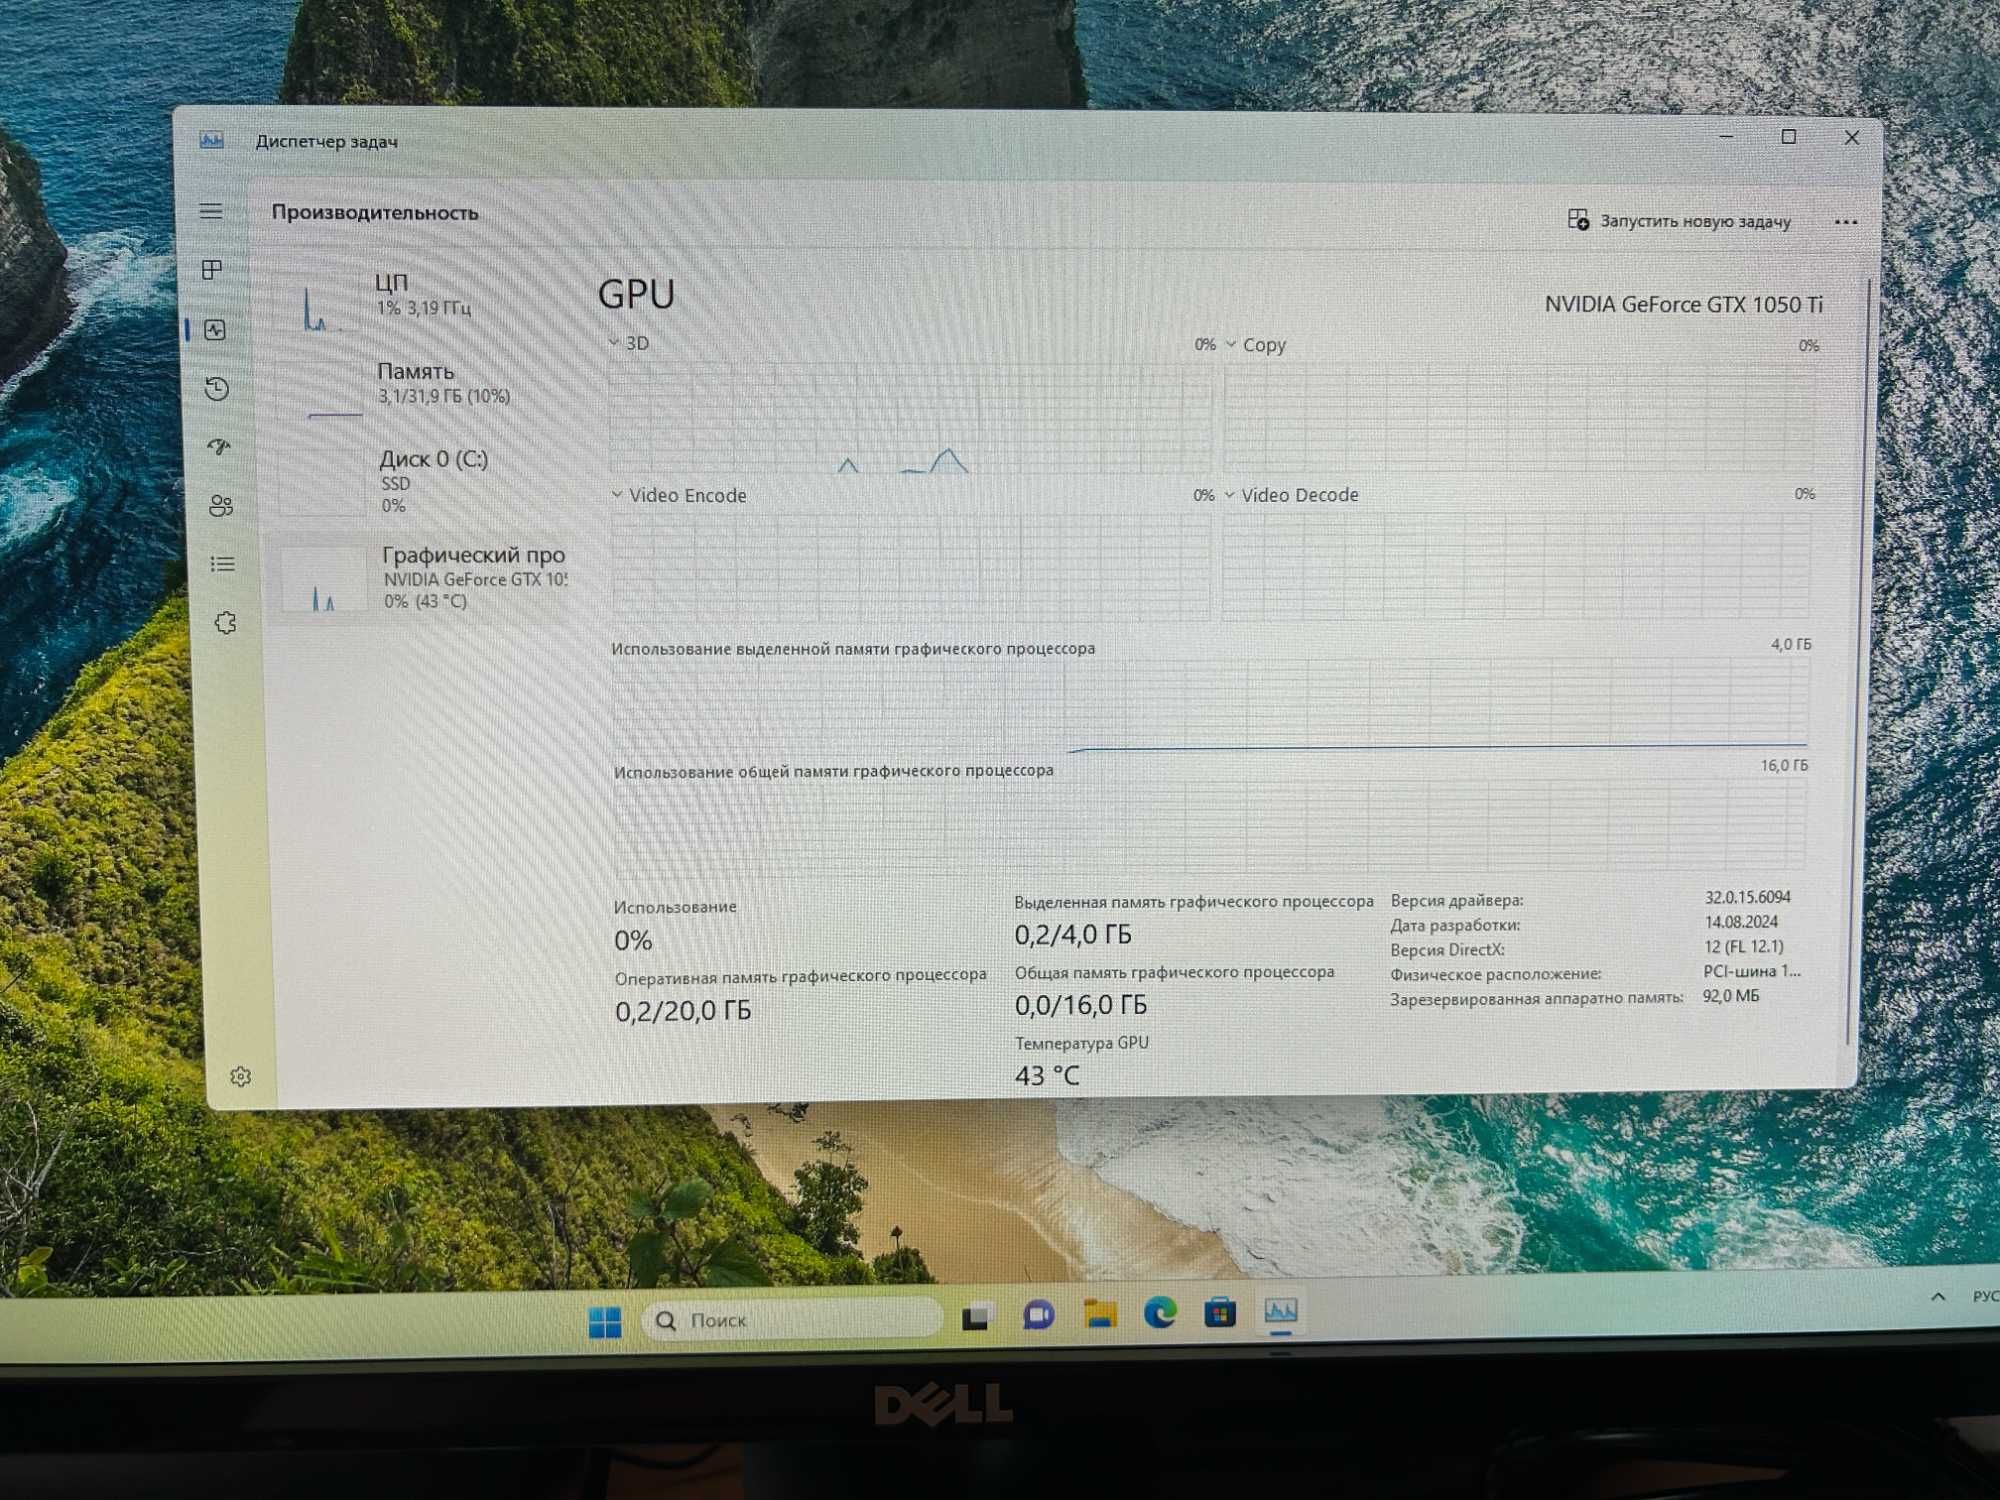Click Task Manager taskbar icon
Image resolution: width=2000 pixels, height=1500 pixels.
coord(1280,1311)
